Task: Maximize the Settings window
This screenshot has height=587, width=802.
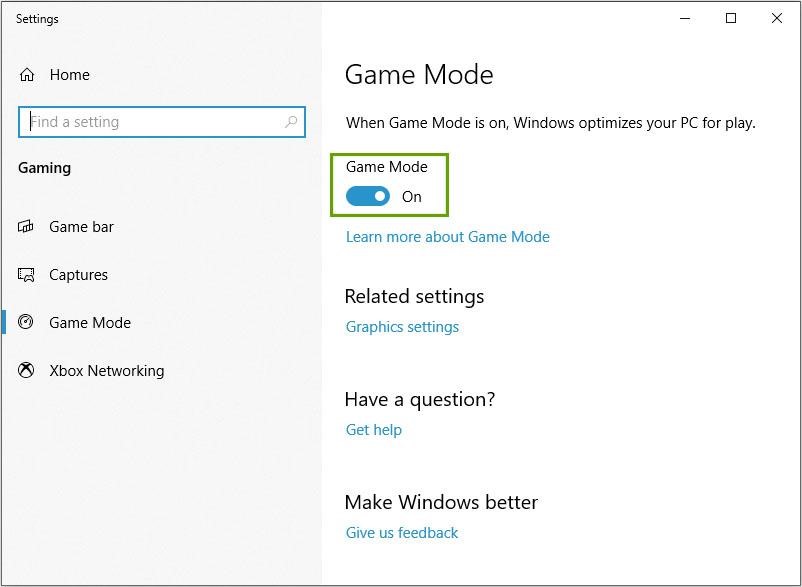Action: pyautogui.click(x=731, y=18)
